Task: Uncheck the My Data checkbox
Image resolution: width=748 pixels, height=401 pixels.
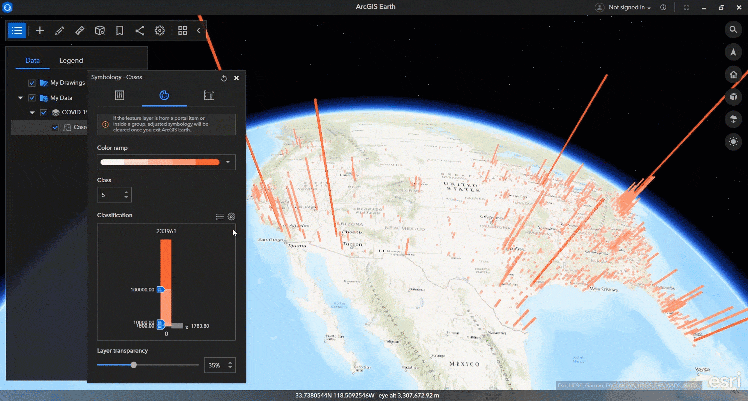Action: pos(31,98)
